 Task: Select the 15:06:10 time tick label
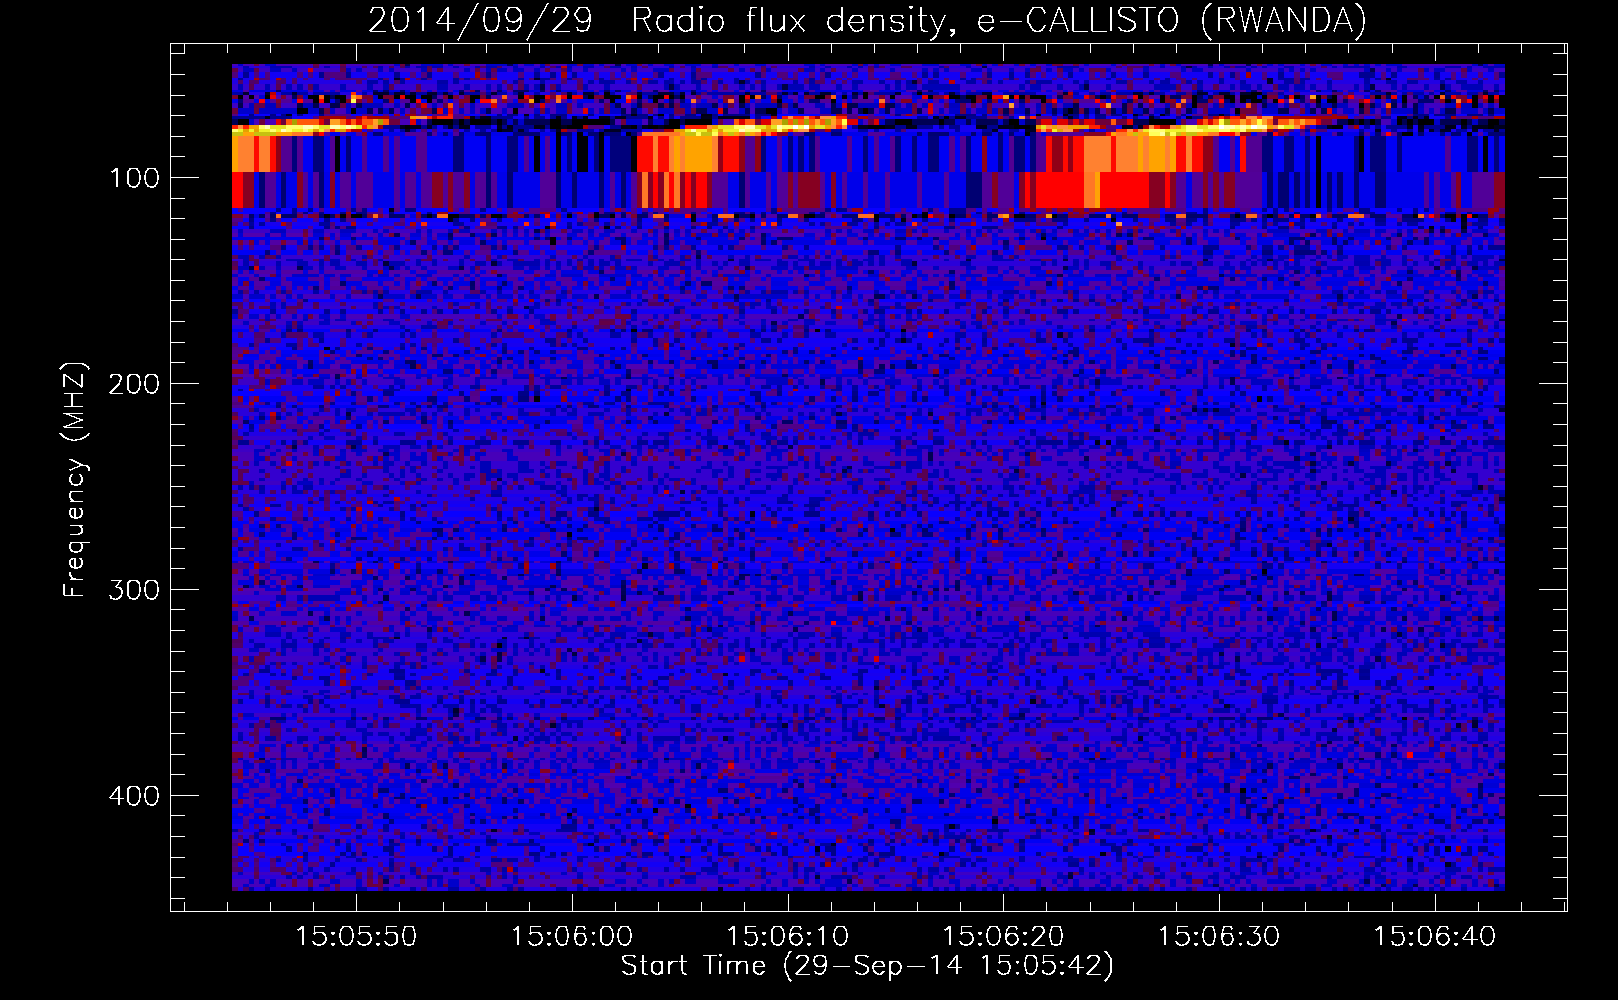click(x=787, y=936)
